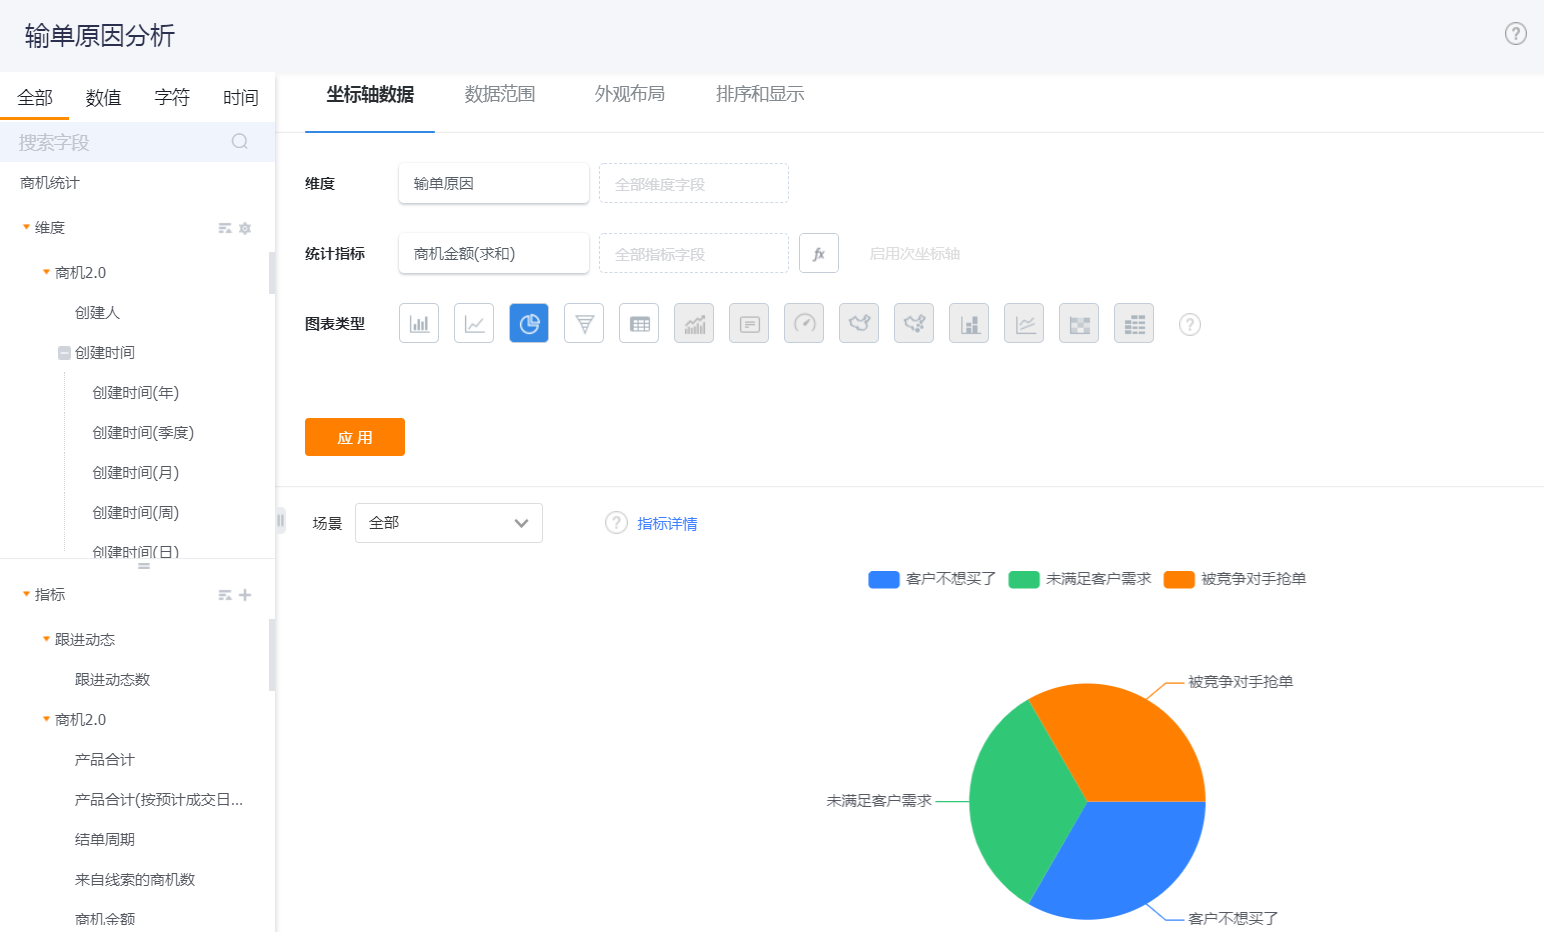Viewport: 1544px width, 932px height.
Task: Select the line chart type
Action: [474, 323]
